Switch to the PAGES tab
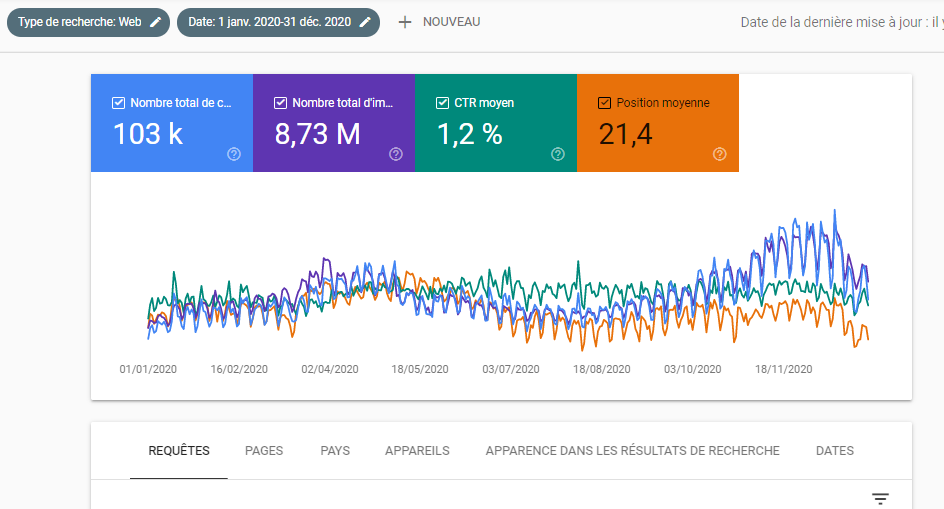 pos(264,451)
